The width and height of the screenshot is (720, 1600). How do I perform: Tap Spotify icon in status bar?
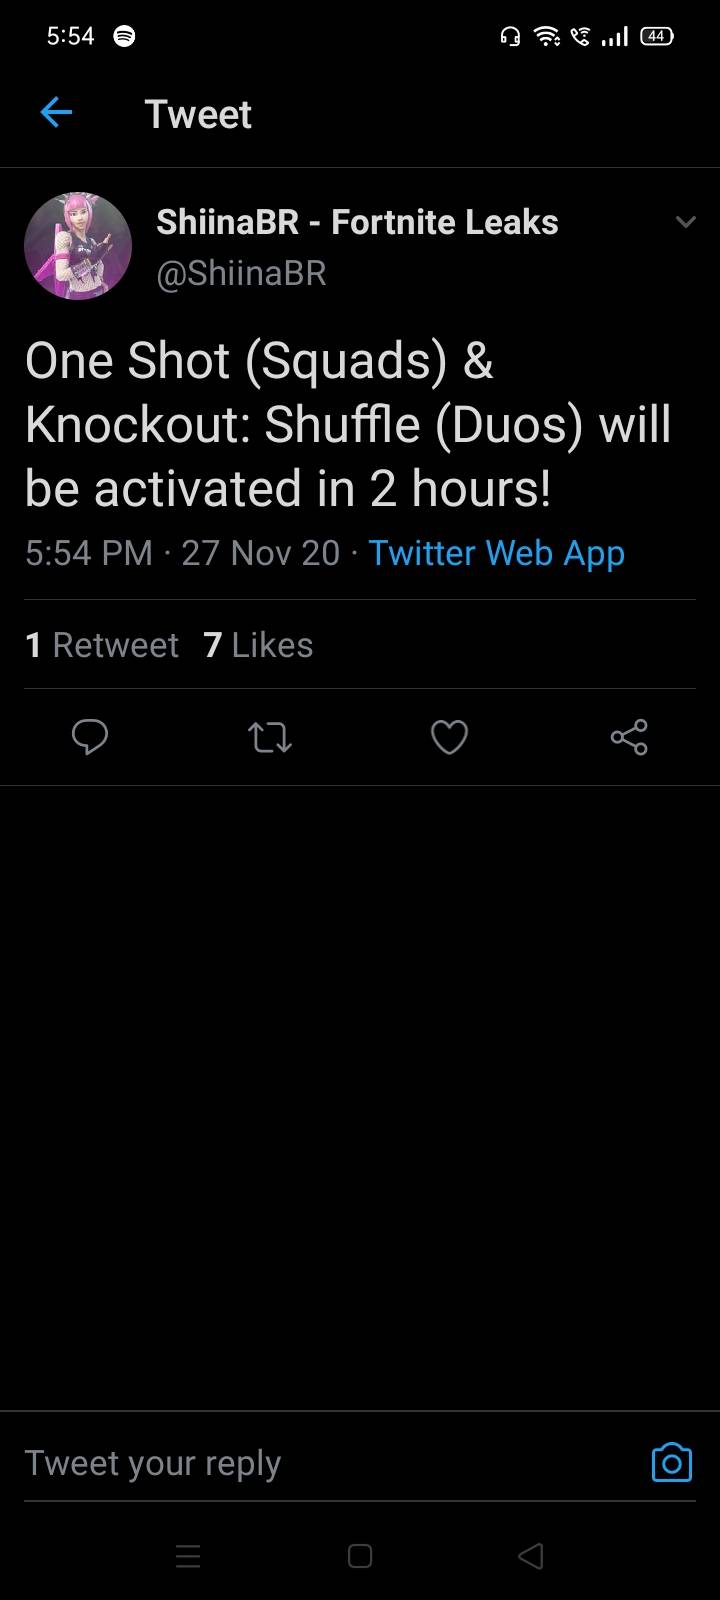pos(124,36)
